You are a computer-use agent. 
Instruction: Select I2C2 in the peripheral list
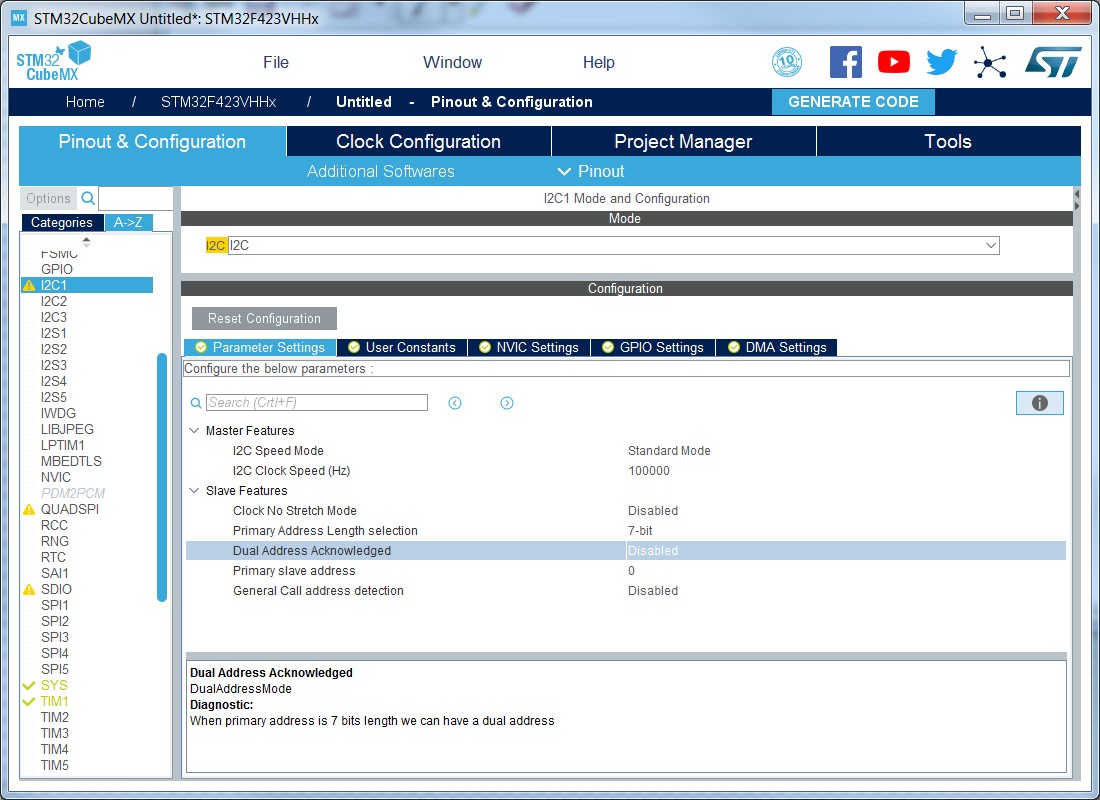pyautogui.click(x=54, y=302)
